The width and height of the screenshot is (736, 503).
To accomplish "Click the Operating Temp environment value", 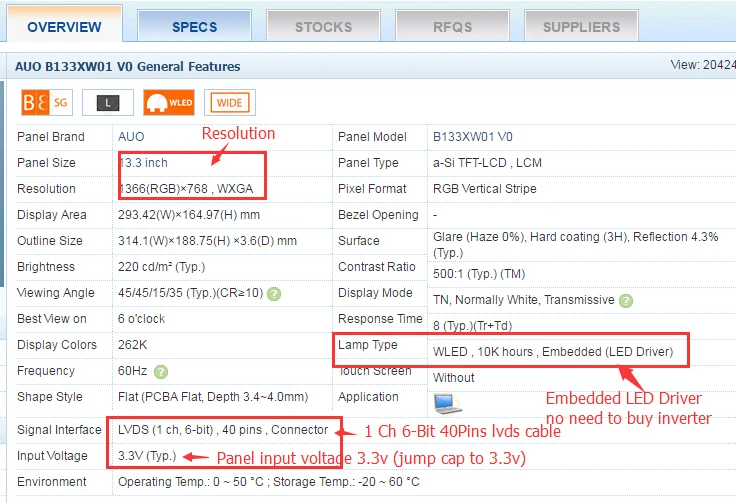I will click(268, 481).
